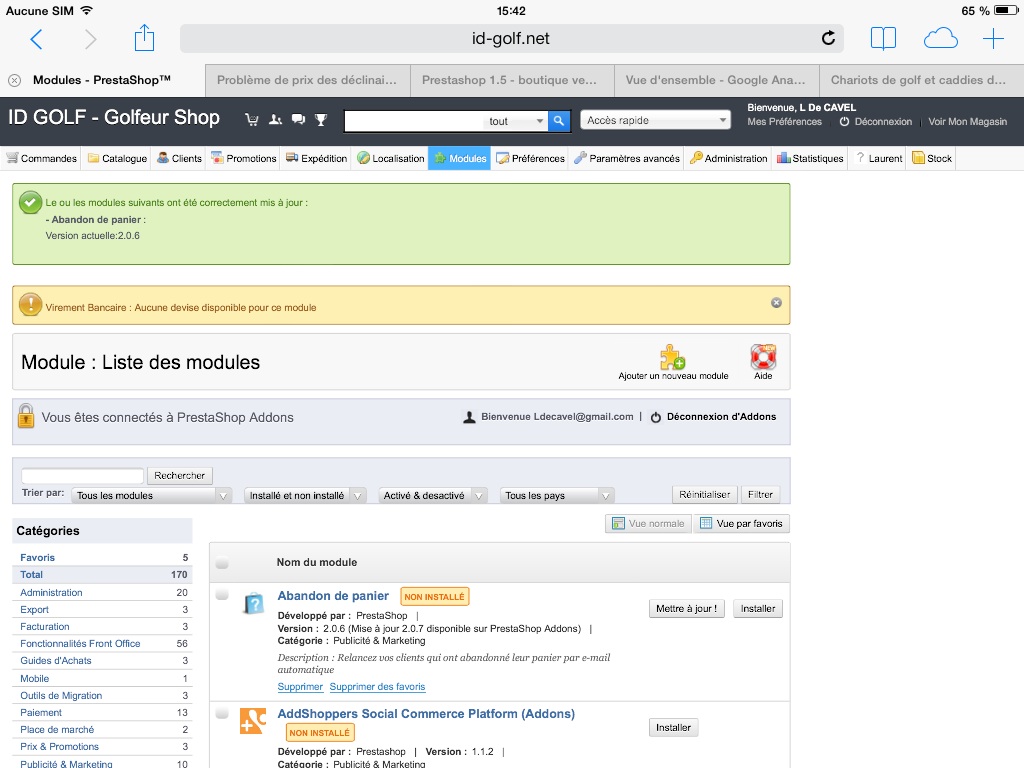
Task: Click Déconnexion d'Addons link
Action: tap(721, 417)
